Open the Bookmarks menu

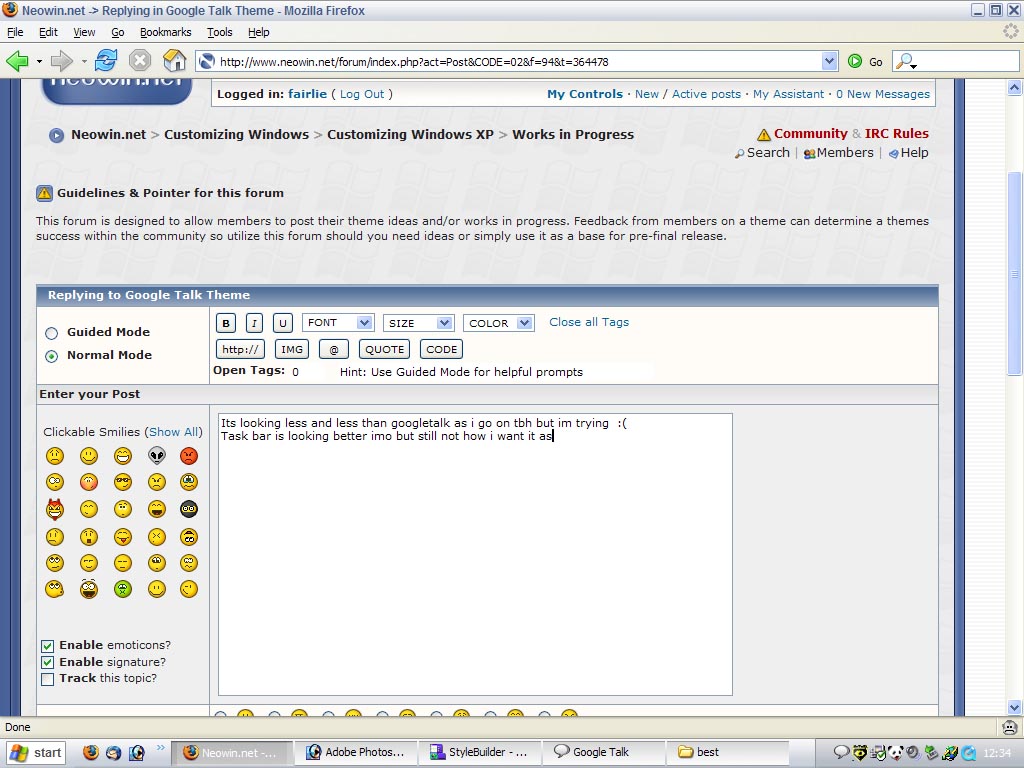coord(164,32)
